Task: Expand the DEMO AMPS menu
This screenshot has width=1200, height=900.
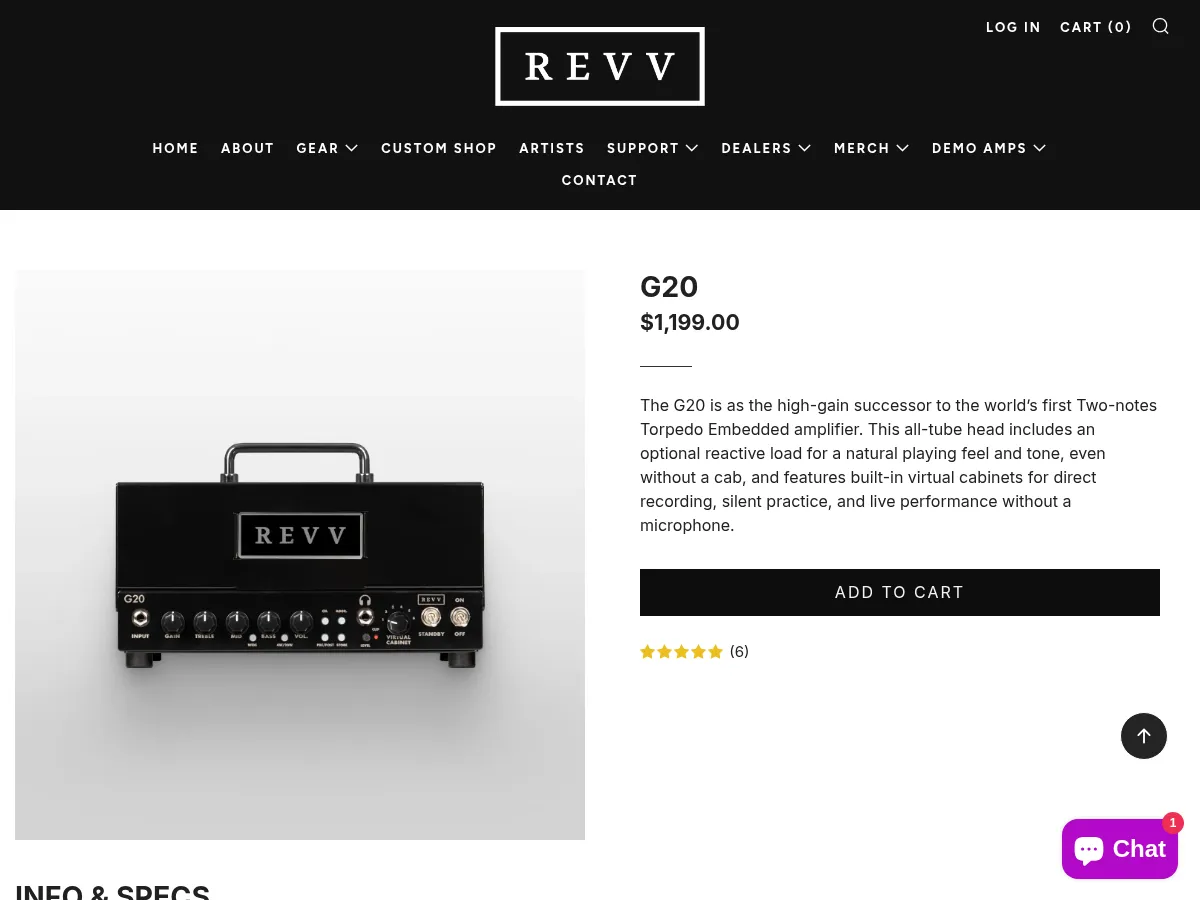Action: click(988, 148)
